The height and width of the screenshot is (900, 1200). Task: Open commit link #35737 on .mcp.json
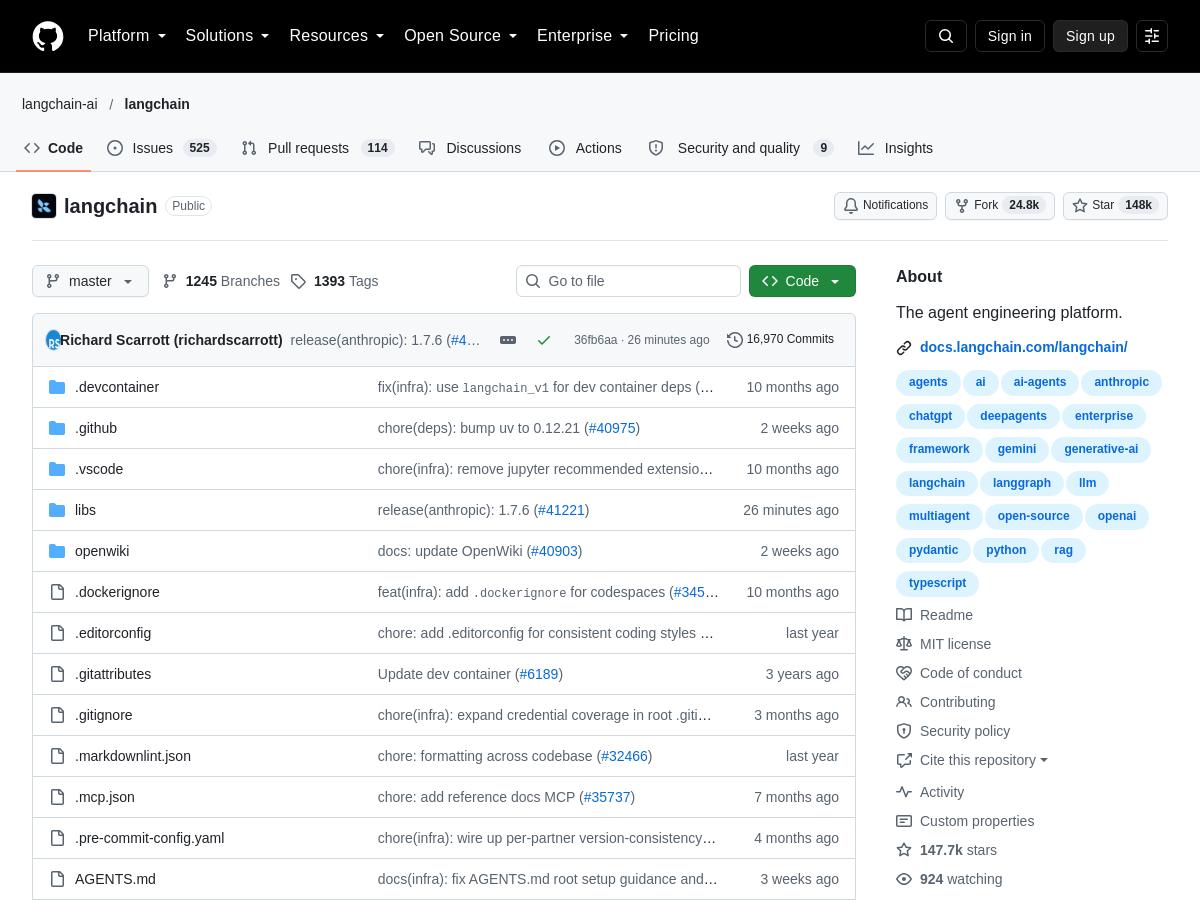607,797
